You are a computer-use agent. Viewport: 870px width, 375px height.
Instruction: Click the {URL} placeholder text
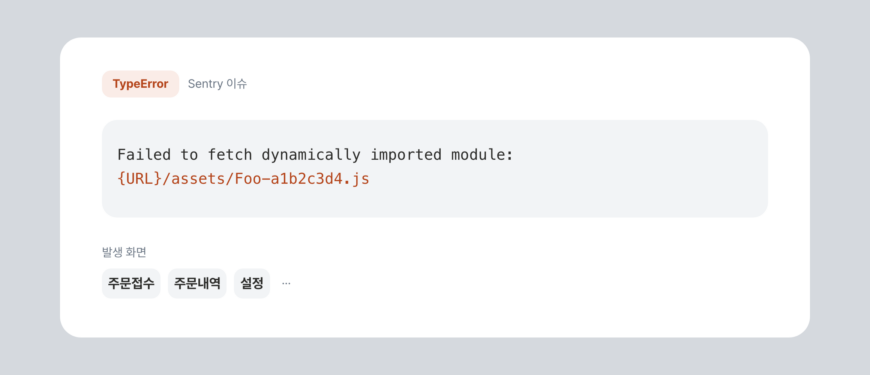(140, 180)
